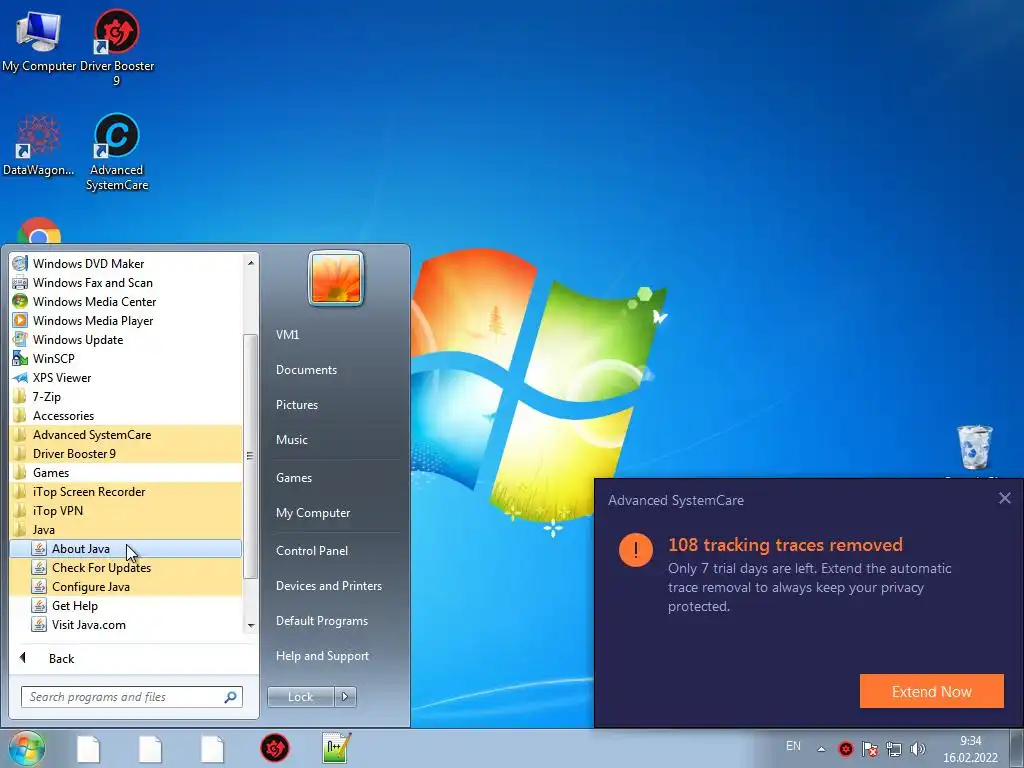Open the Driver Booster taskbar icon

pos(275,748)
